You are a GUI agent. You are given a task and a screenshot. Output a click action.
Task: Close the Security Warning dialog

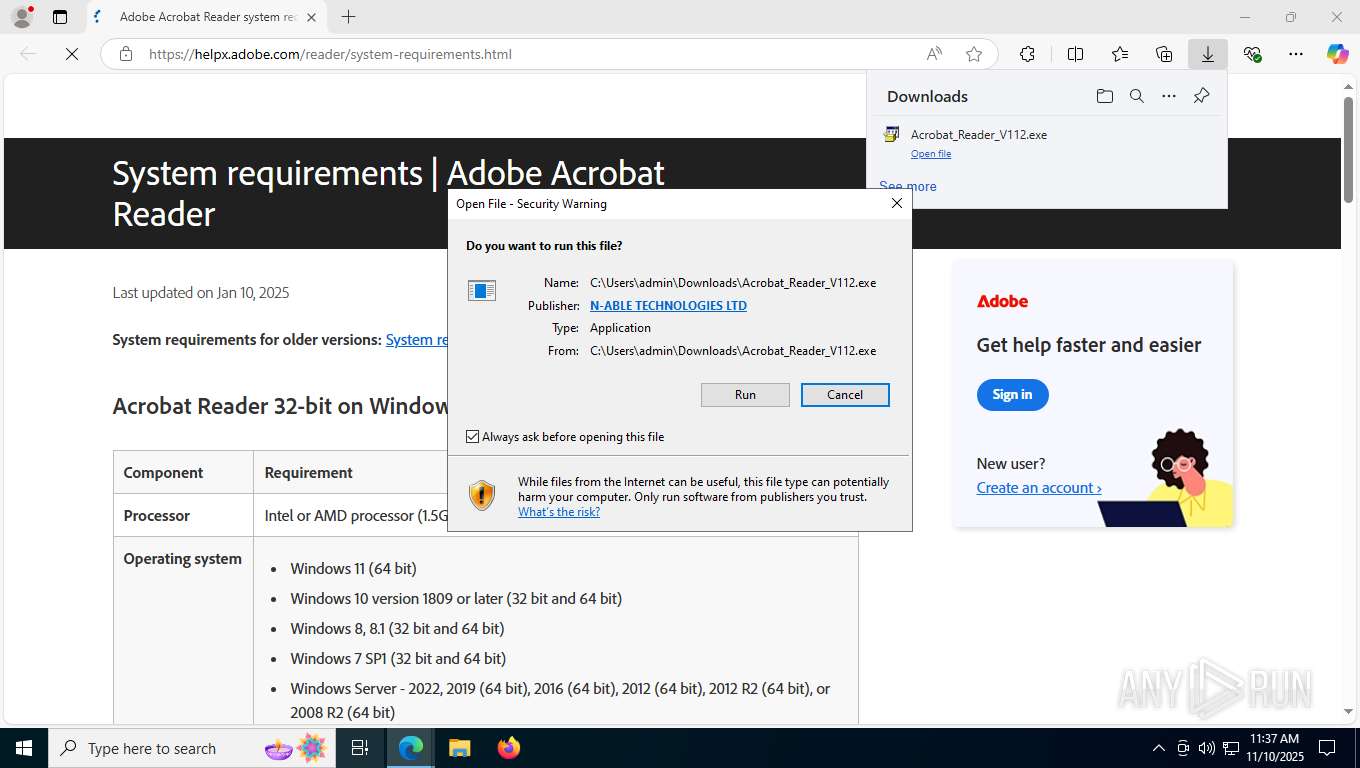pyautogui.click(x=896, y=203)
